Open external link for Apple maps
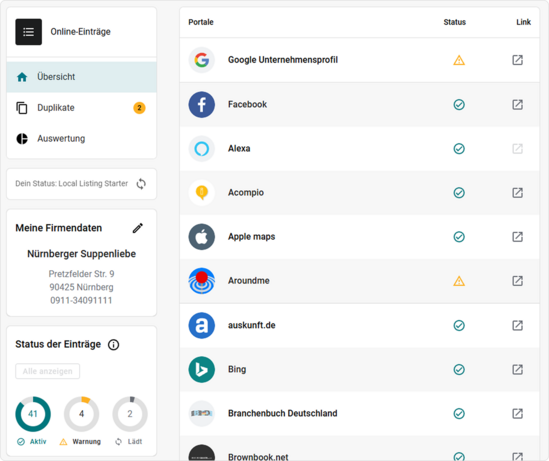 tap(517, 237)
